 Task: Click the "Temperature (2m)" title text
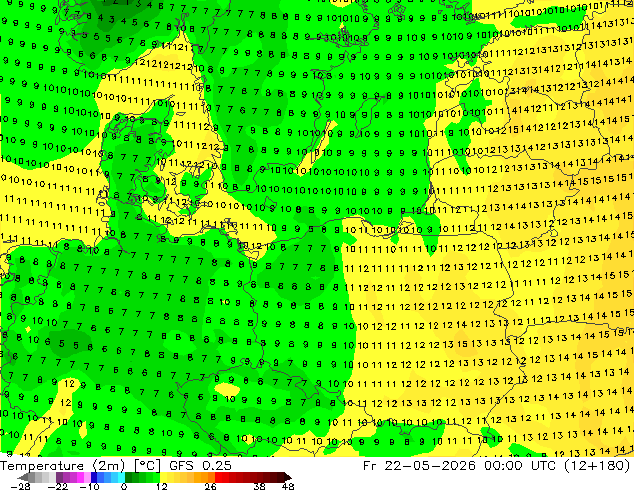(x=62, y=466)
